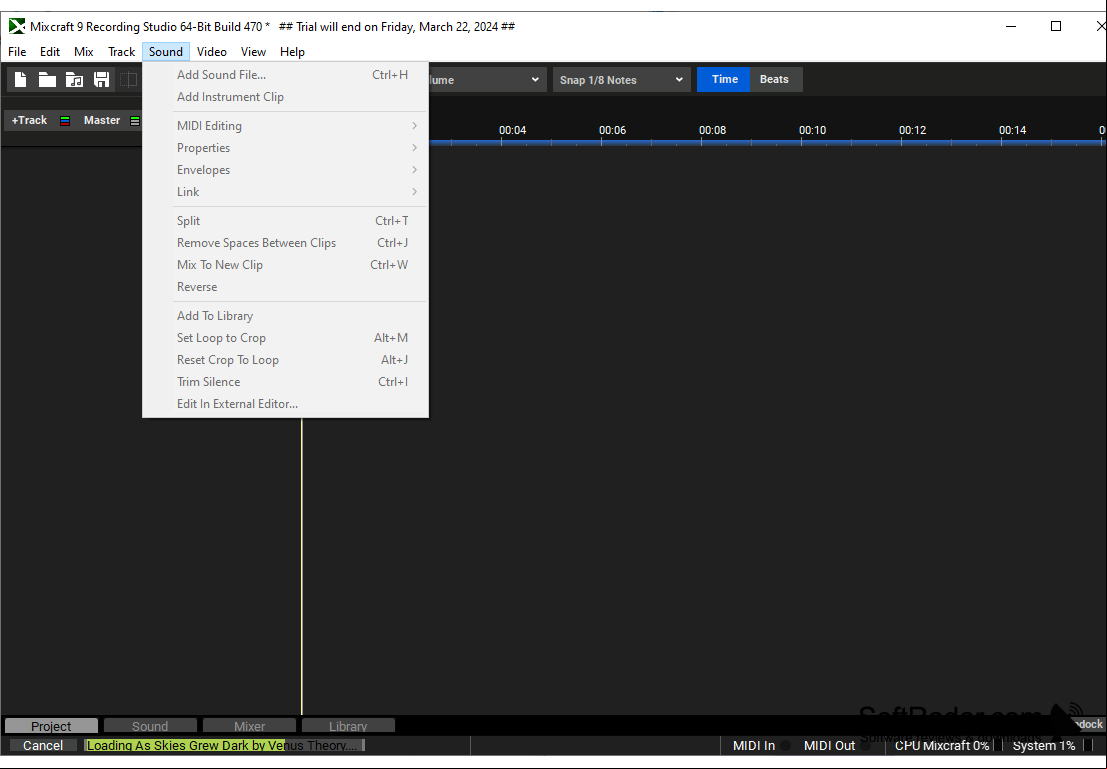Open the Snap 1/8 Notes dropdown

click(621, 80)
